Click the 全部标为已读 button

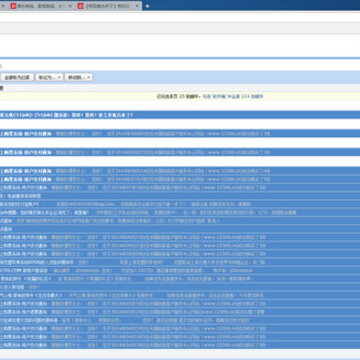click(x=17, y=77)
